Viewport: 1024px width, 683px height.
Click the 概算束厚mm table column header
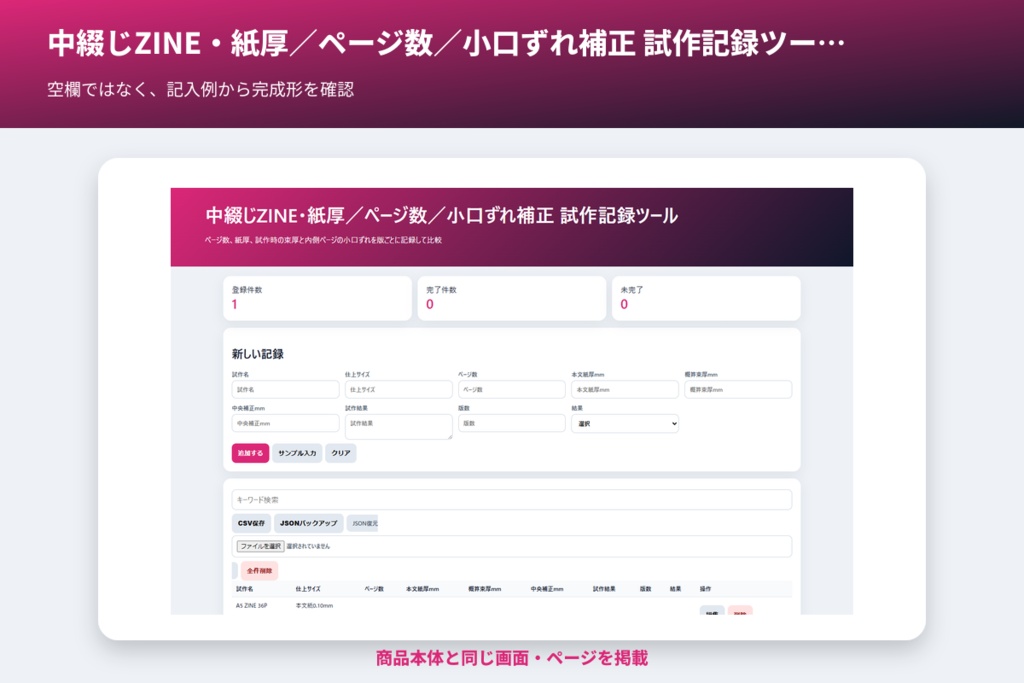coord(485,589)
